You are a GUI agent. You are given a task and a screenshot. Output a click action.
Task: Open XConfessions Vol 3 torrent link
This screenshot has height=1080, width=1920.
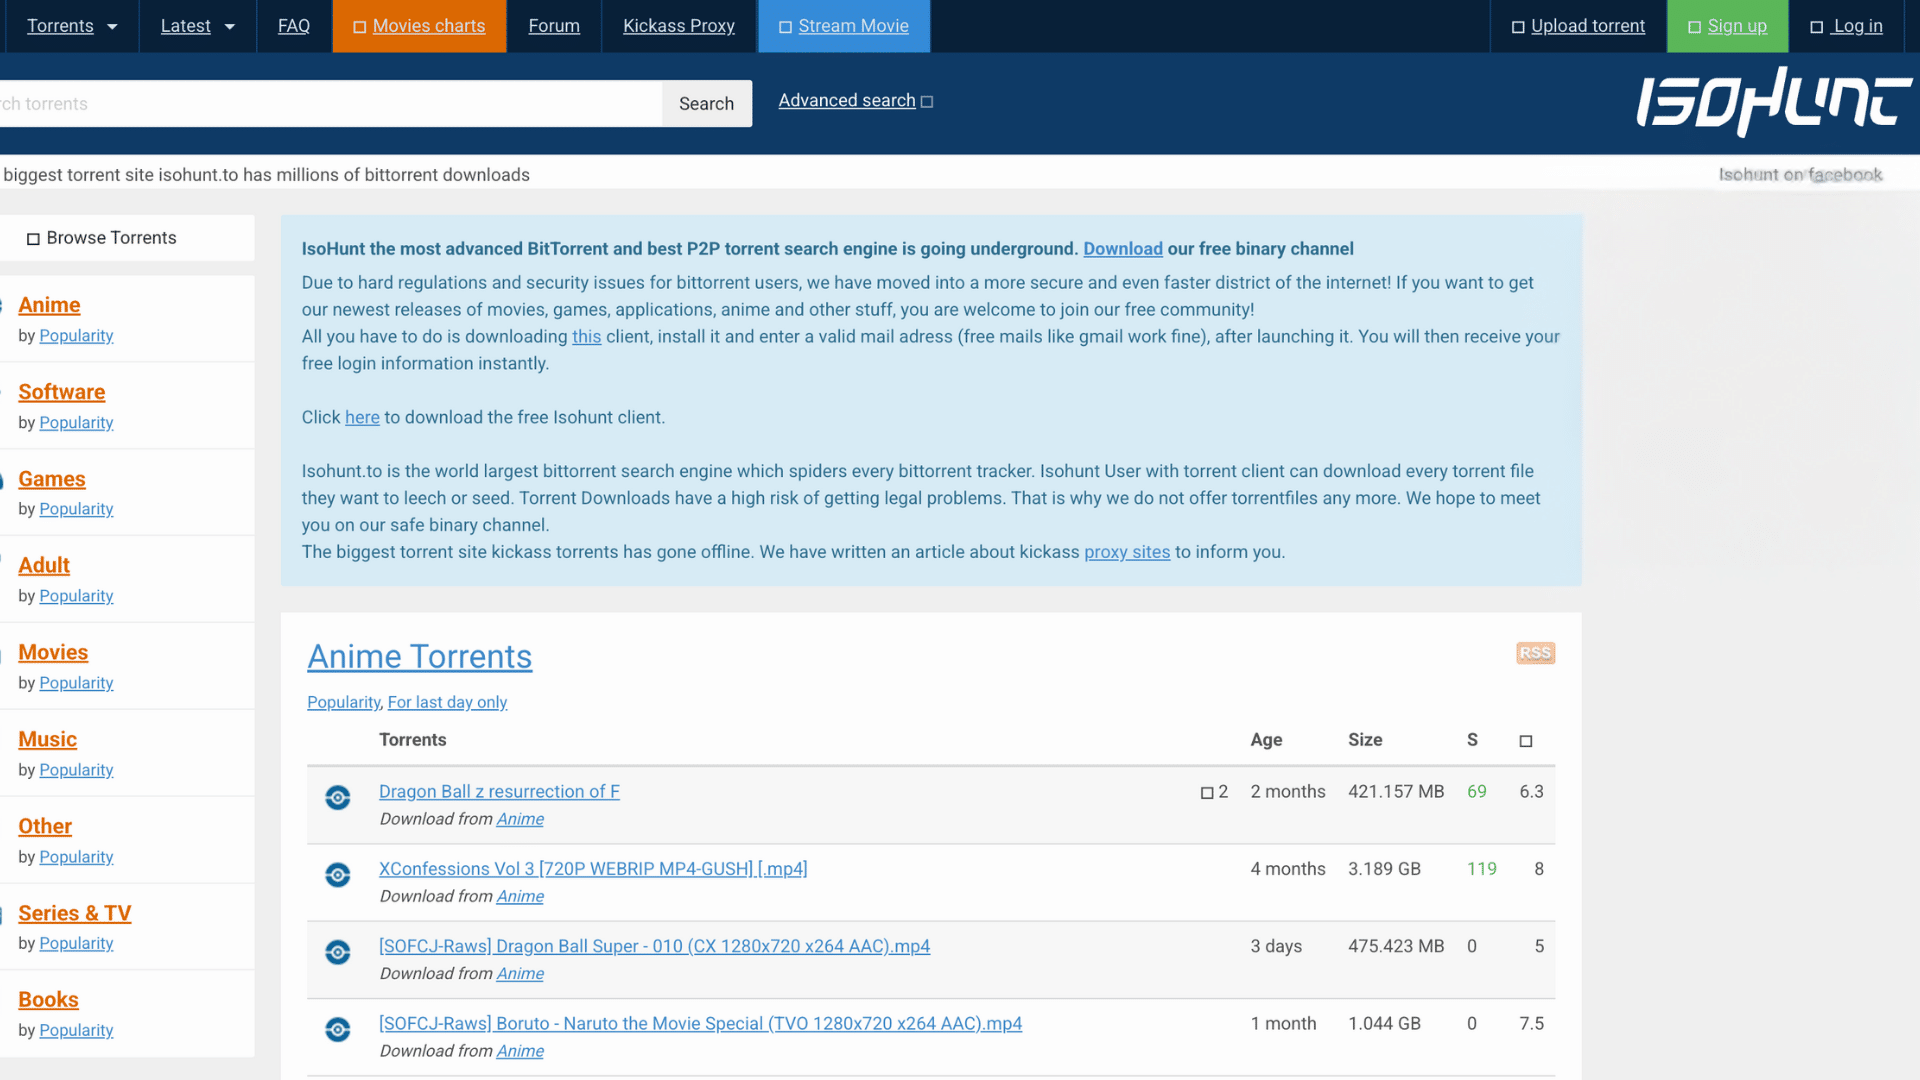593,869
